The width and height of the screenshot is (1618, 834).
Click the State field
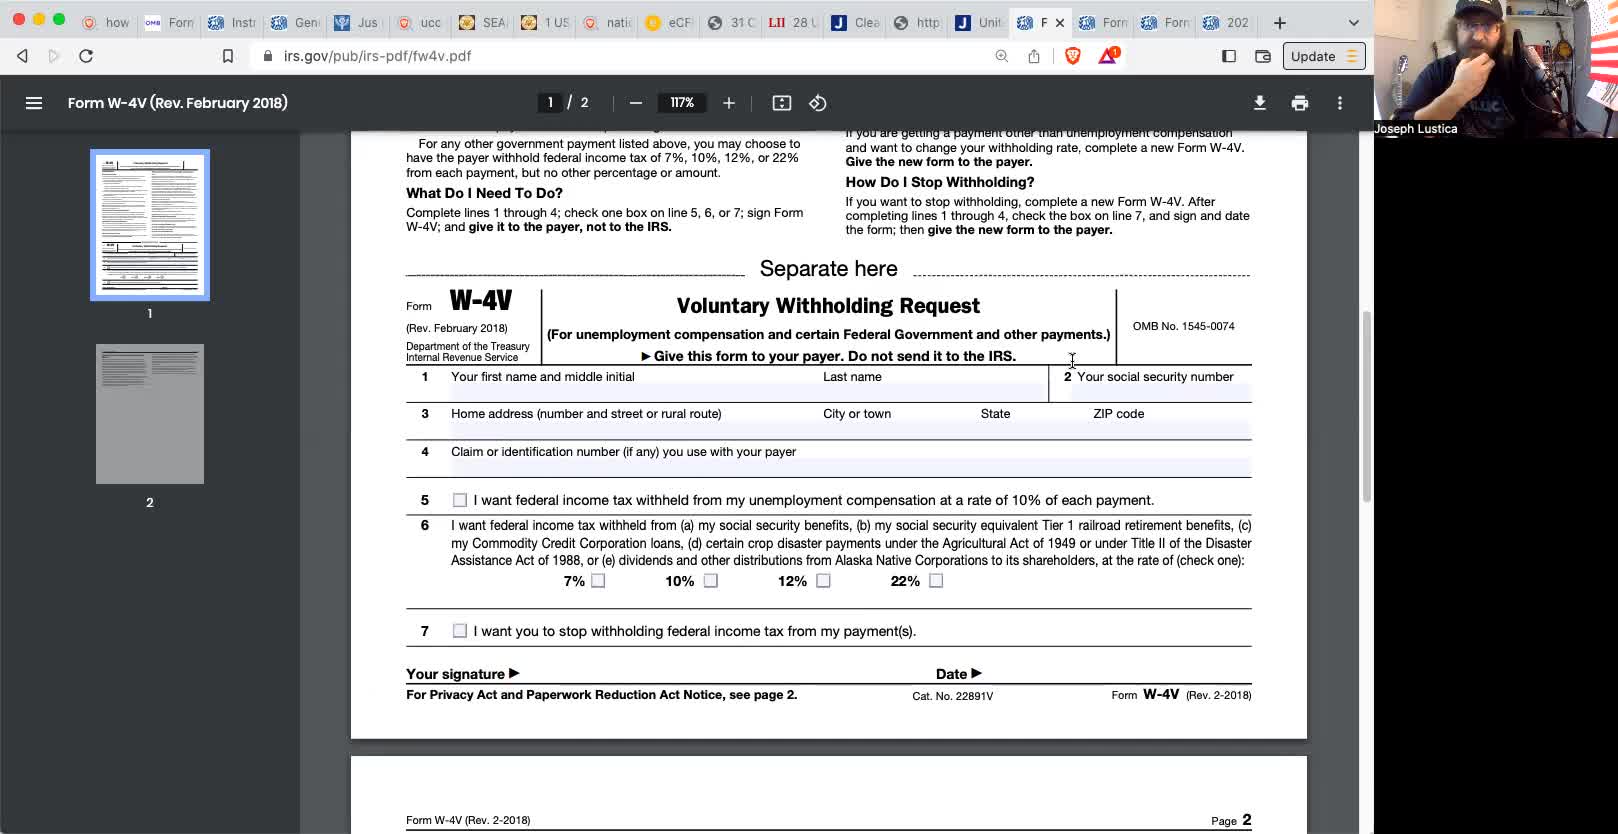pyautogui.click(x=1034, y=430)
